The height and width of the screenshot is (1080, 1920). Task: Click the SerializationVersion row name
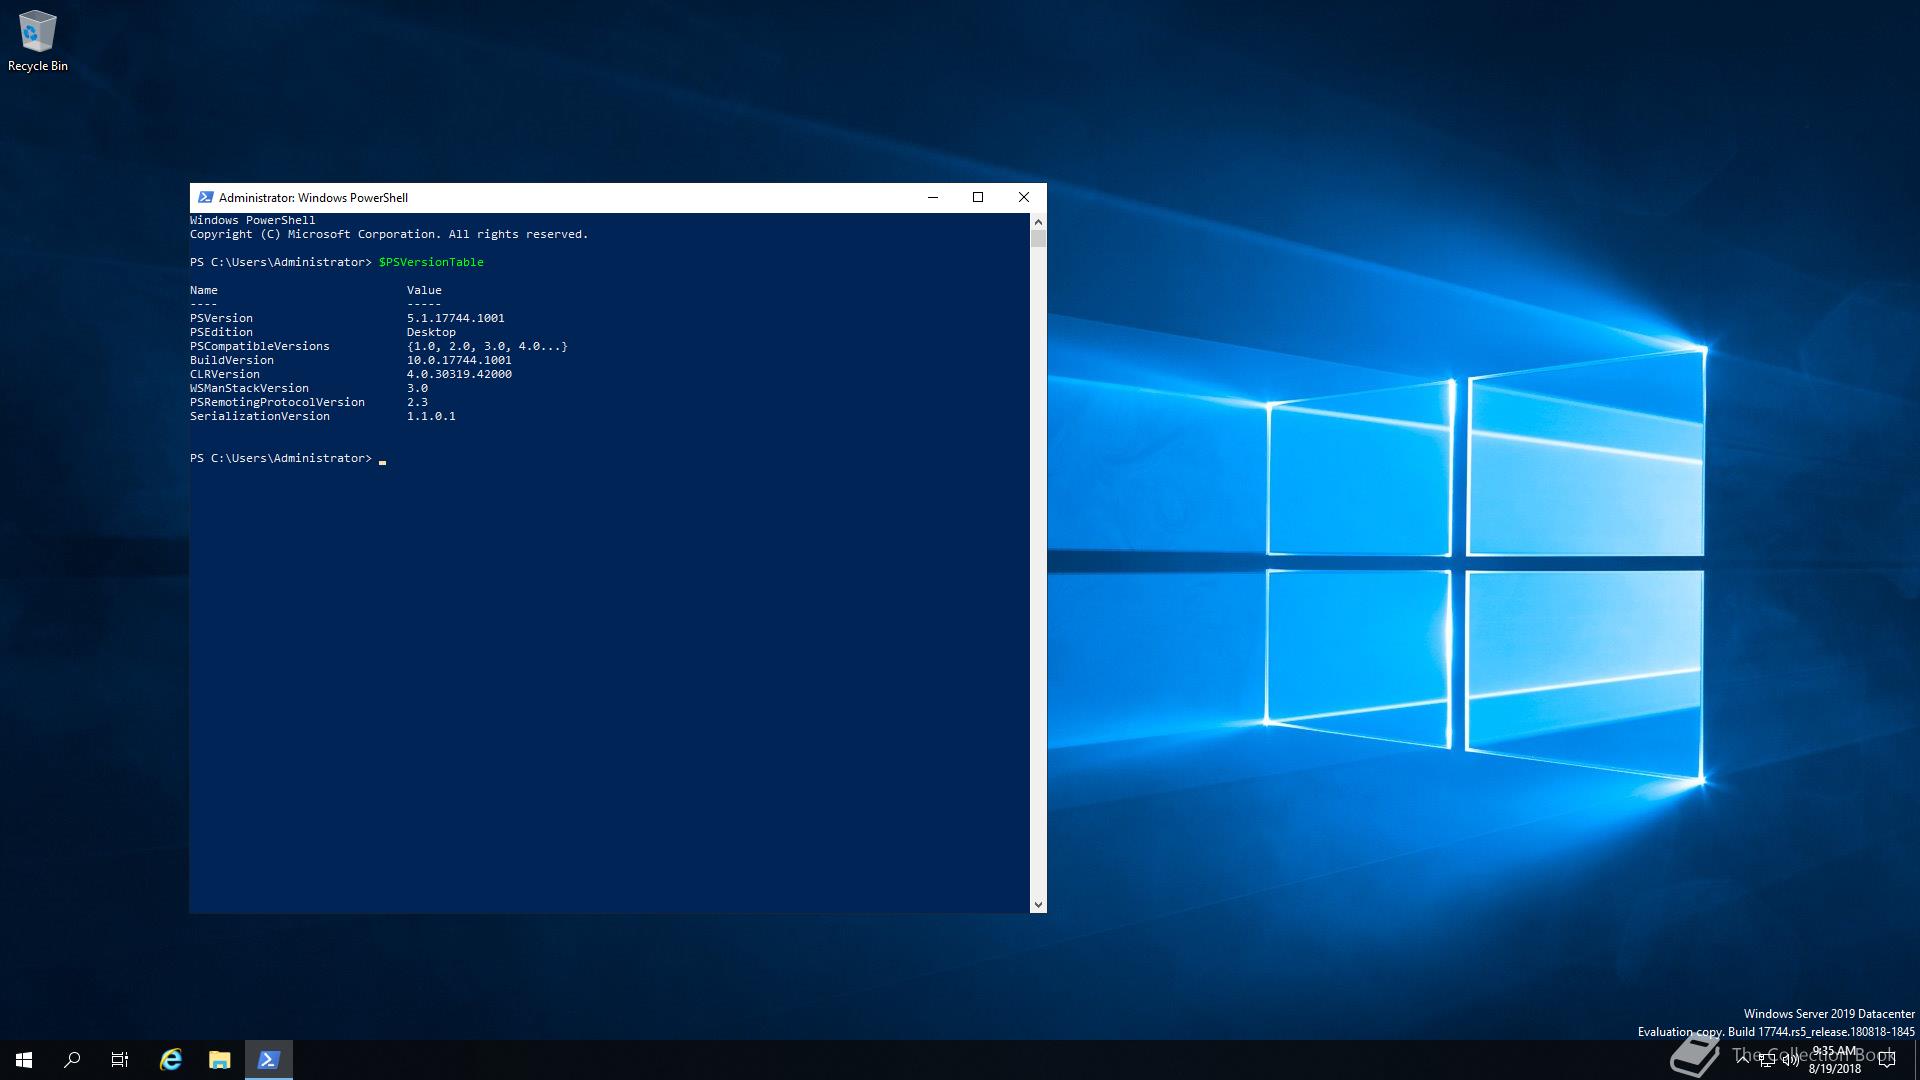pos(259,416)
